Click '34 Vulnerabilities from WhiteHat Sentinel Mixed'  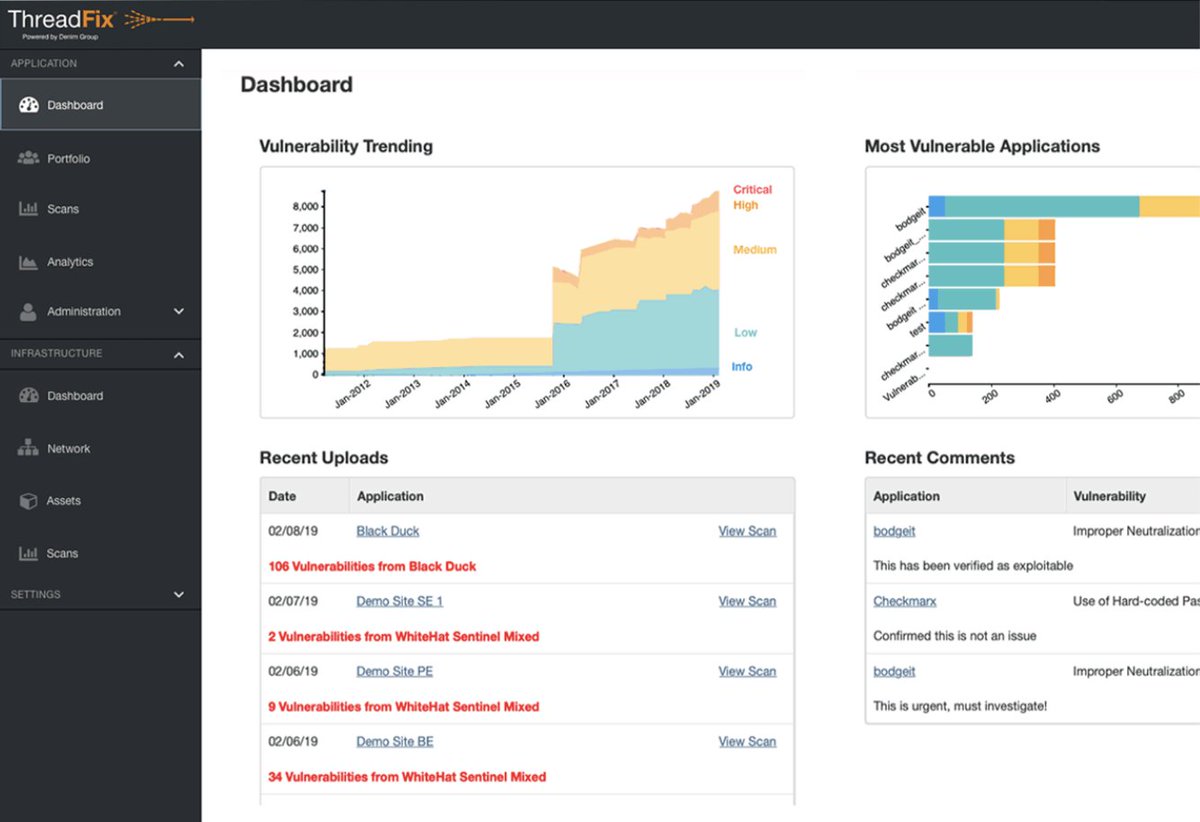(407, 776)
